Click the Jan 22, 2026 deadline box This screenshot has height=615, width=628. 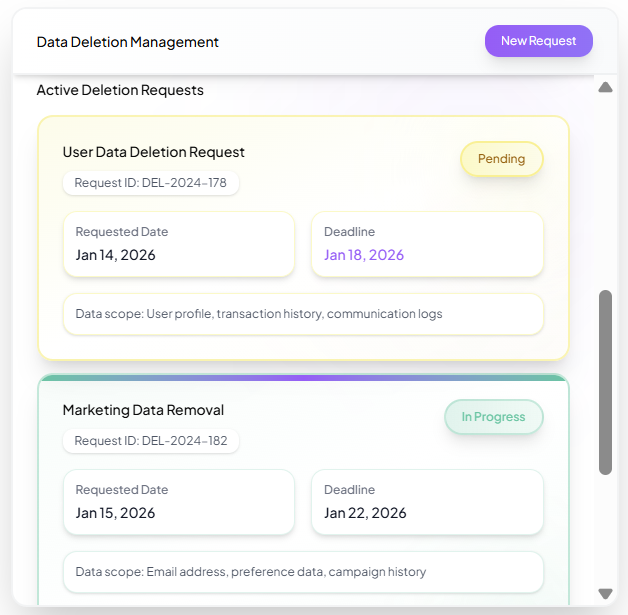click(427, 502)
